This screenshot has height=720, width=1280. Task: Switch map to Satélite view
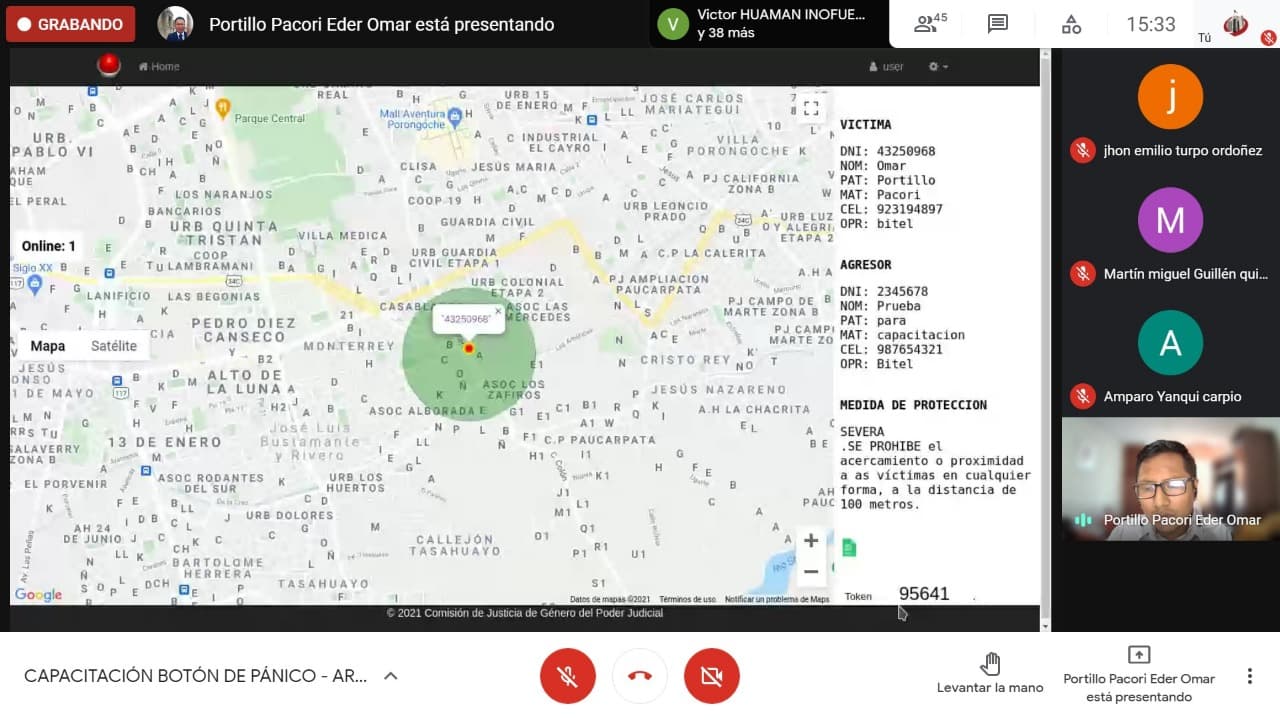click(114, 346)
